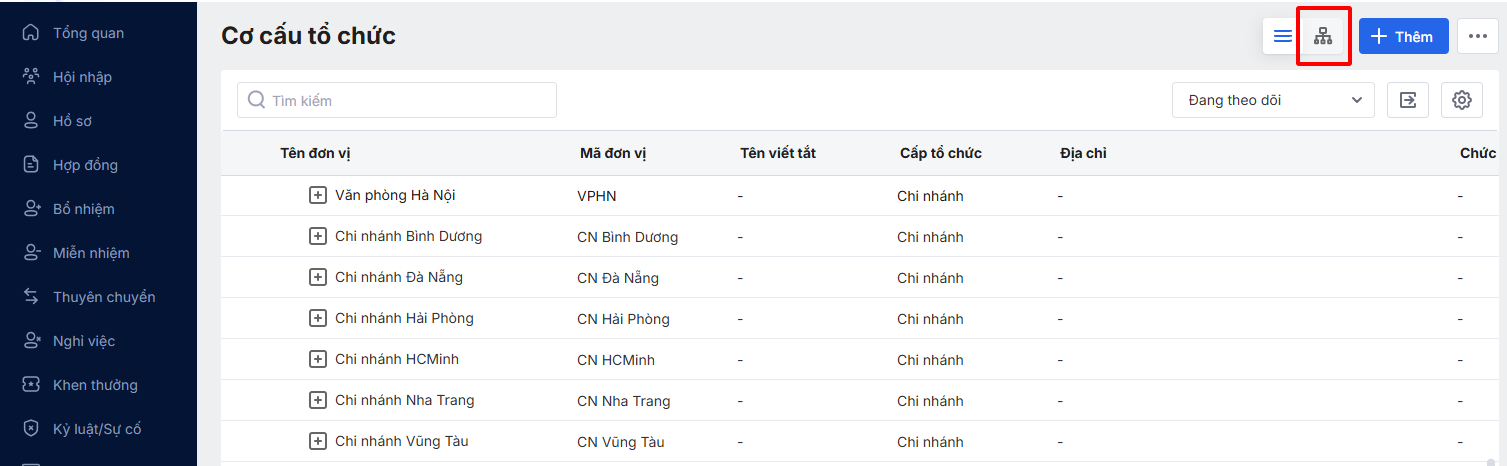Open table settings gear icon
The width and height of the screenshot is (1507, 466).
(x=1461, y=100)
